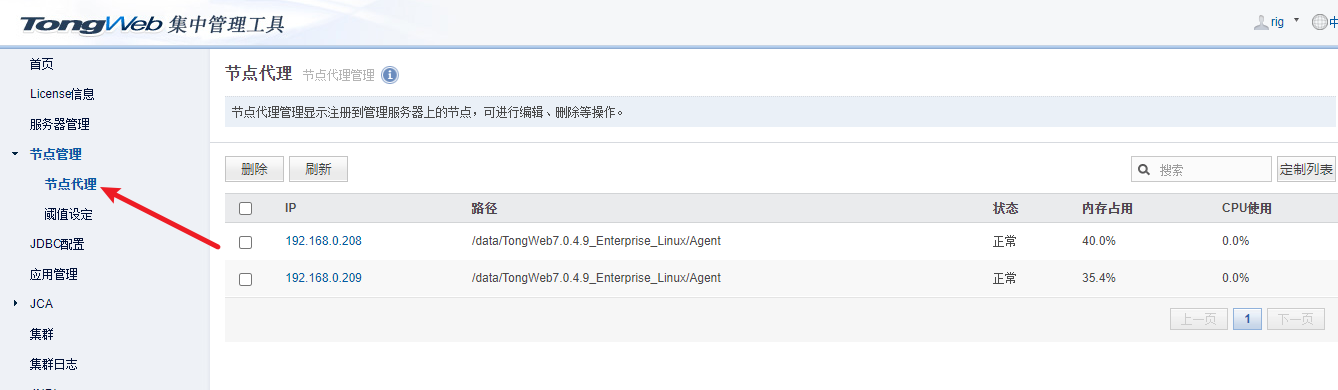Open the rig user dropdown arrow
This screenshot has width=1338, height=390.
[x=1296, y=20]
